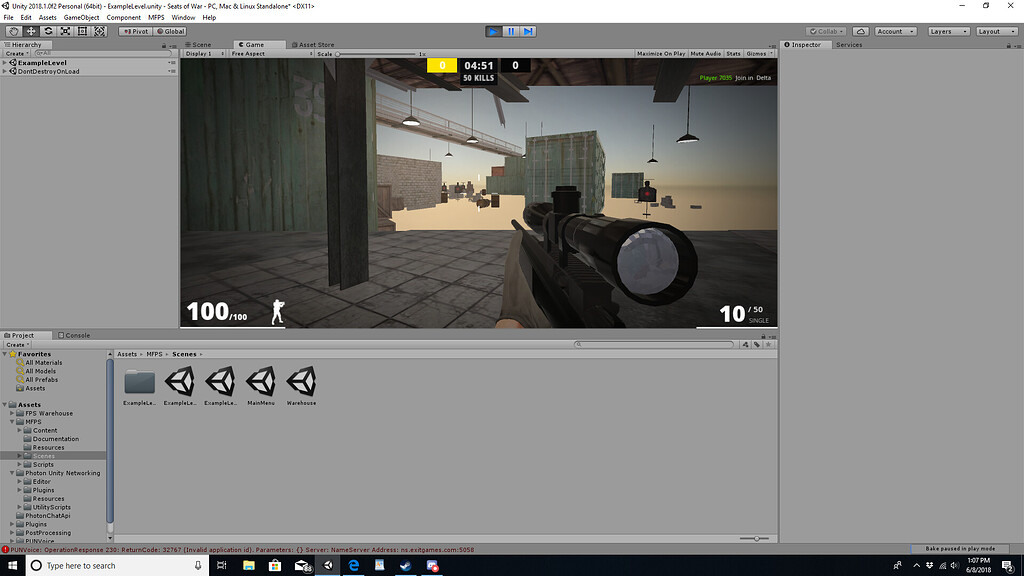Click the step frame button

(528, 31)
